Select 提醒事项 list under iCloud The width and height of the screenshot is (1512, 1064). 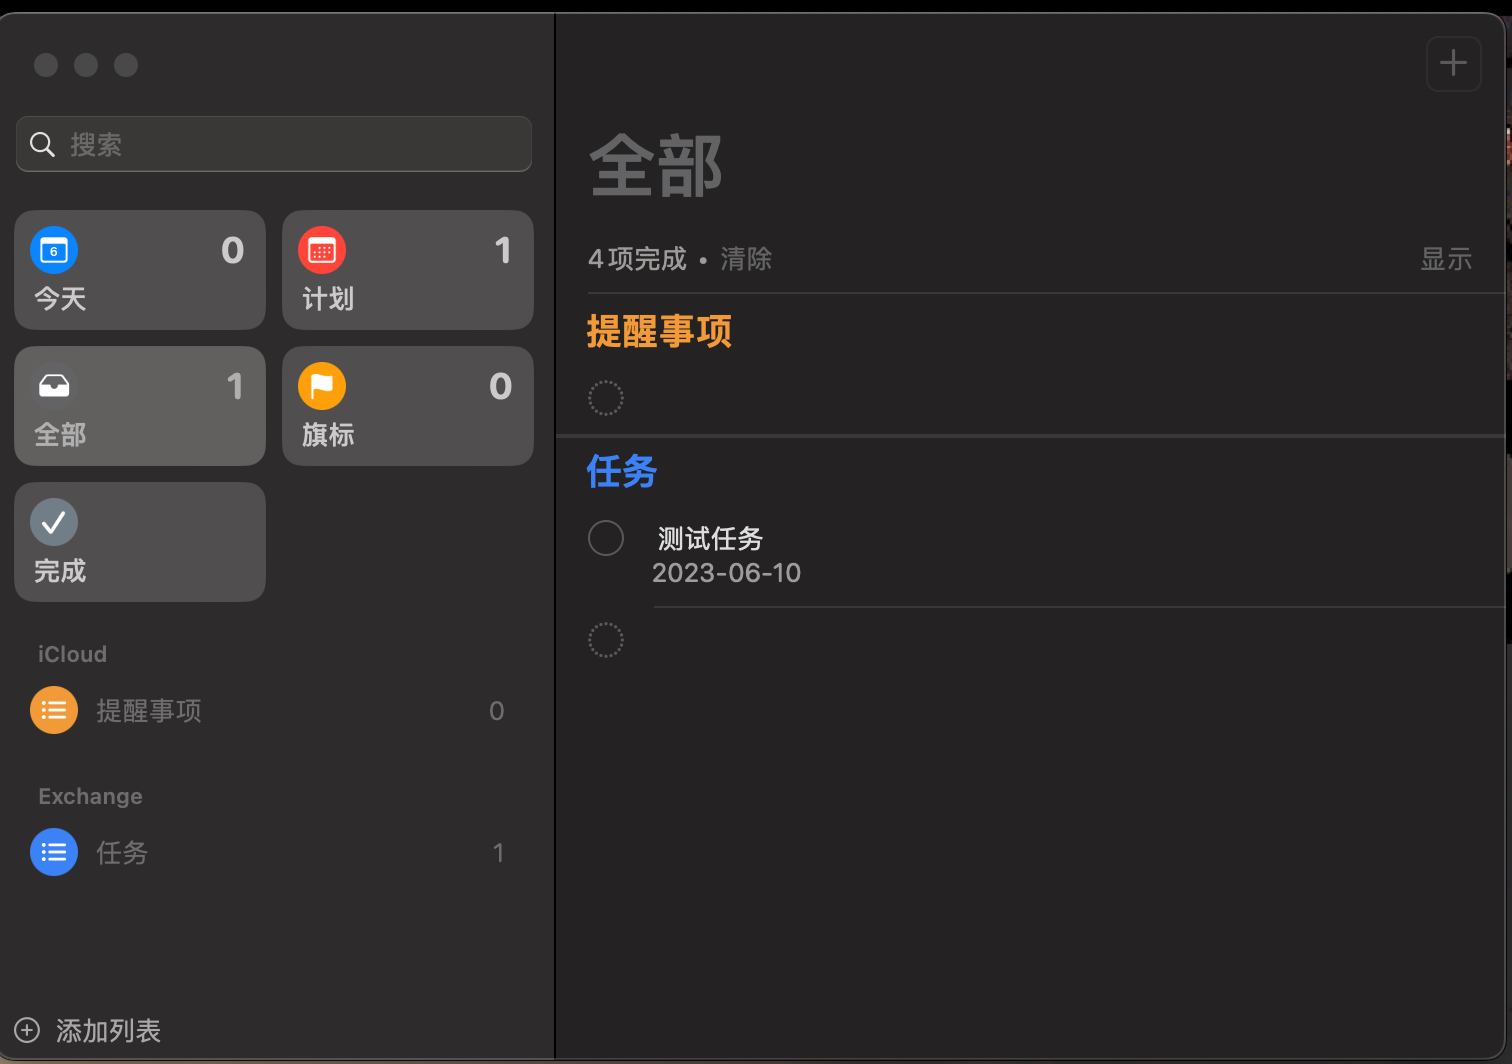click(x=149, y=711)
